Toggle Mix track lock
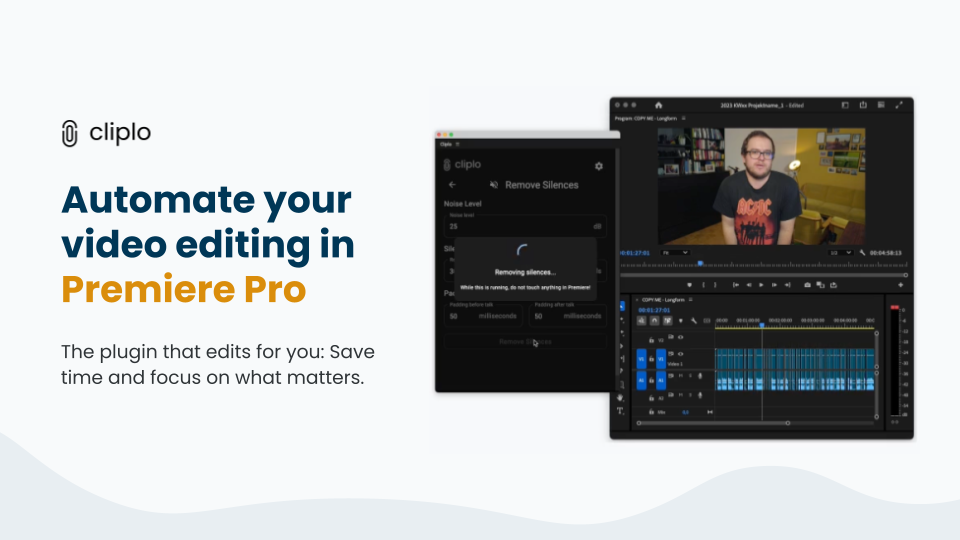960x540 pixels. point(651,412)
